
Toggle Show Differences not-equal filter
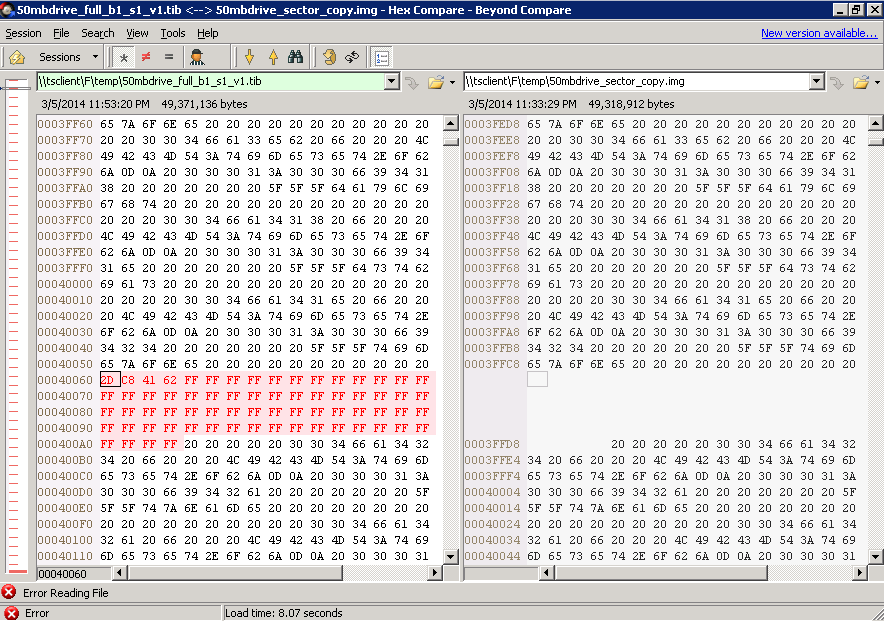[146, 57]
